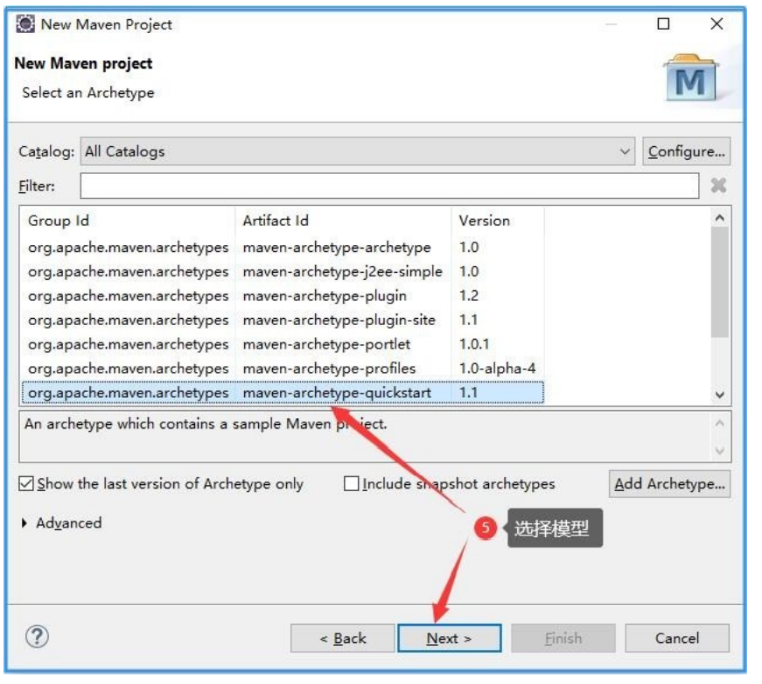Click version 1.0-alpha-4 cell

tap(497, 368)
